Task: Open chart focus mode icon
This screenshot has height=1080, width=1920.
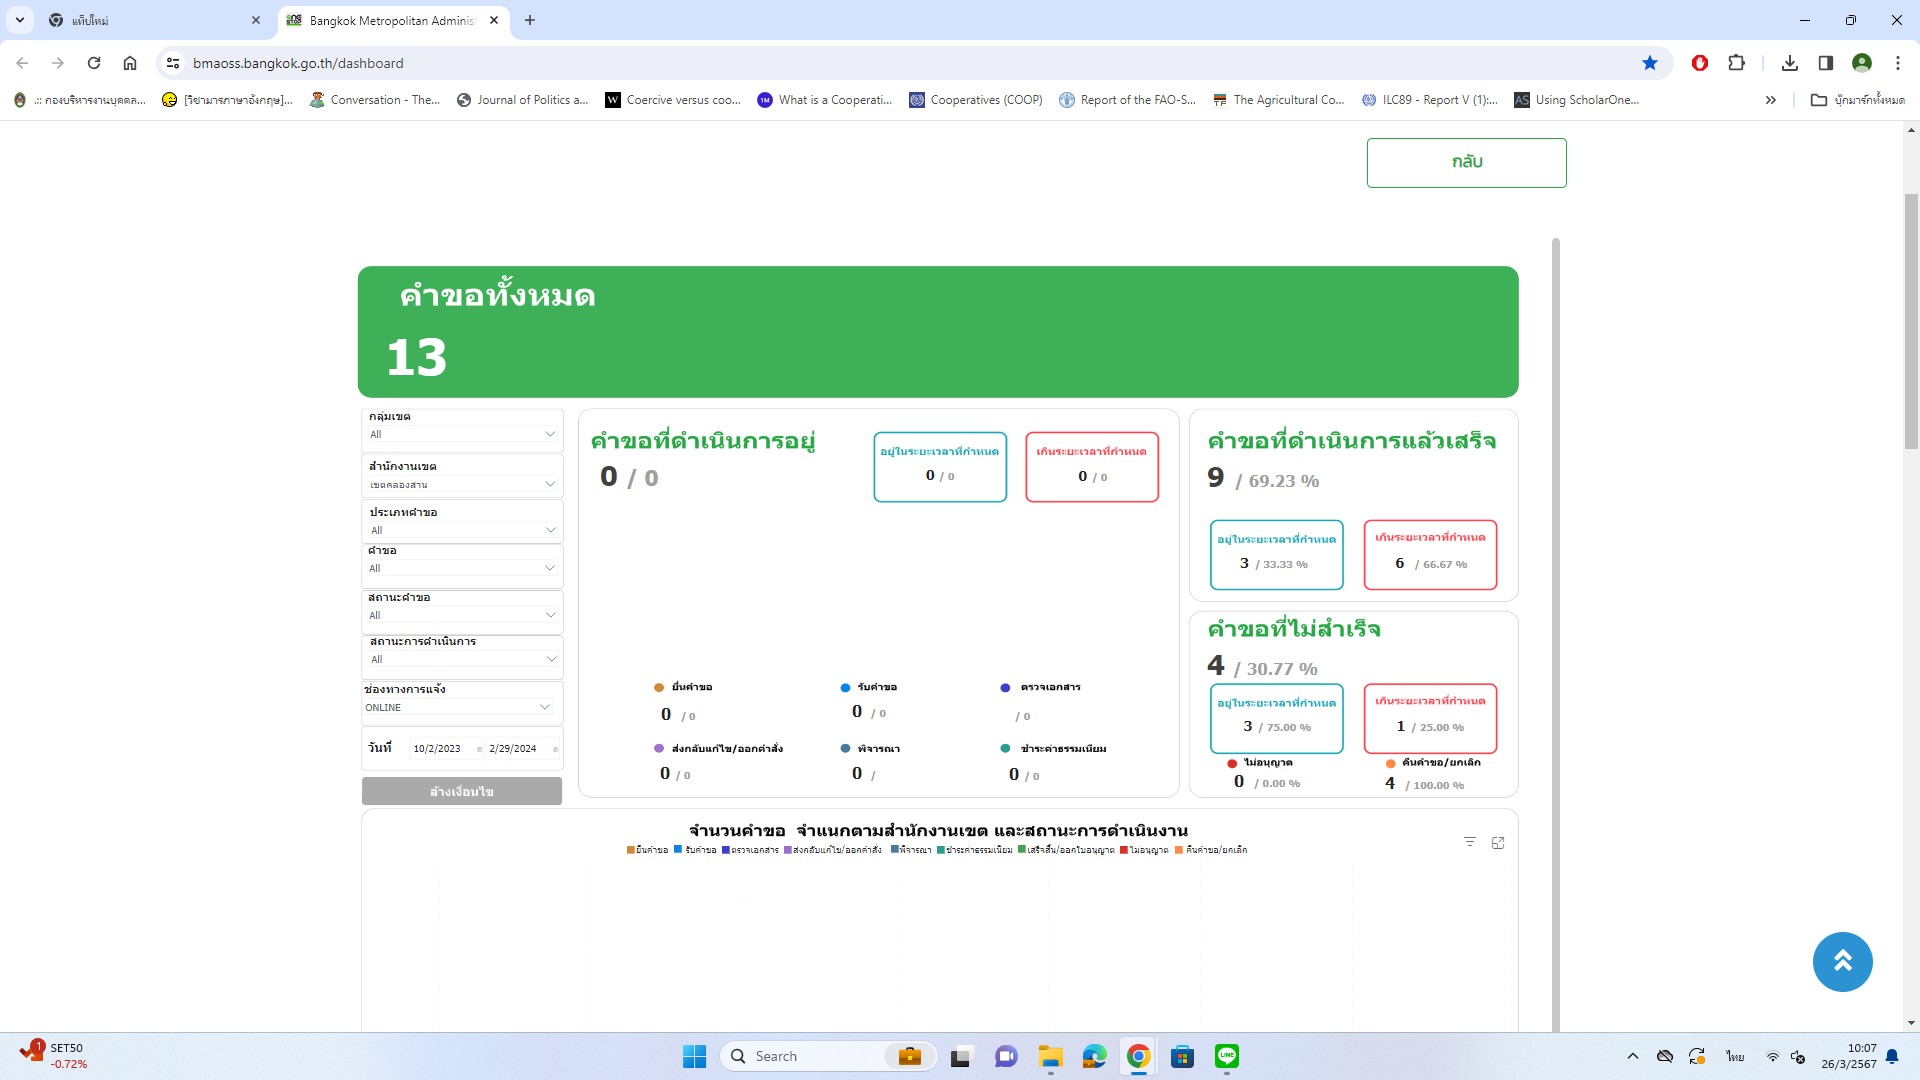Action: 1498,843
